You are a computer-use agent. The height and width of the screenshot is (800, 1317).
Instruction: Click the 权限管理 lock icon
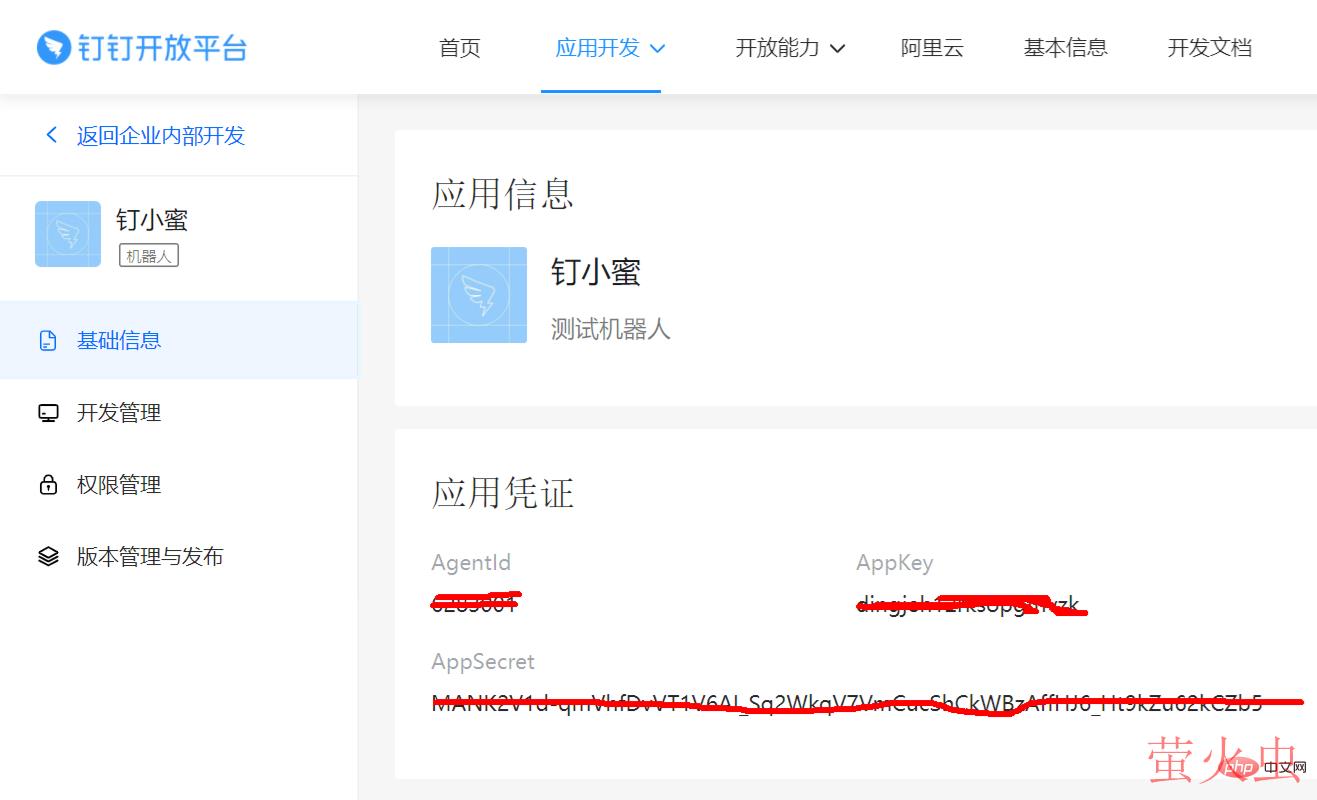tap(48, 485)
